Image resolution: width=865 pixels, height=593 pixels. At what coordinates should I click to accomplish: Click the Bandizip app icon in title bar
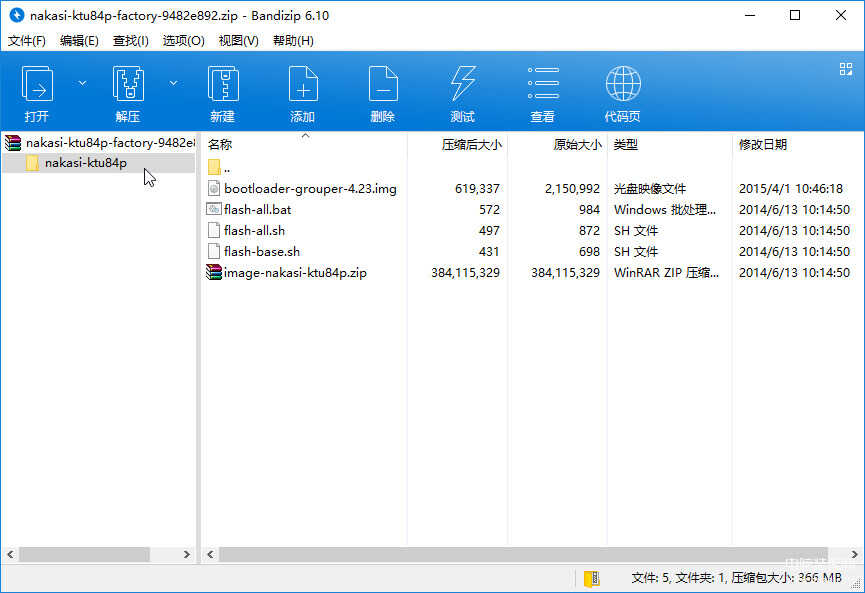tap(17, 15)
